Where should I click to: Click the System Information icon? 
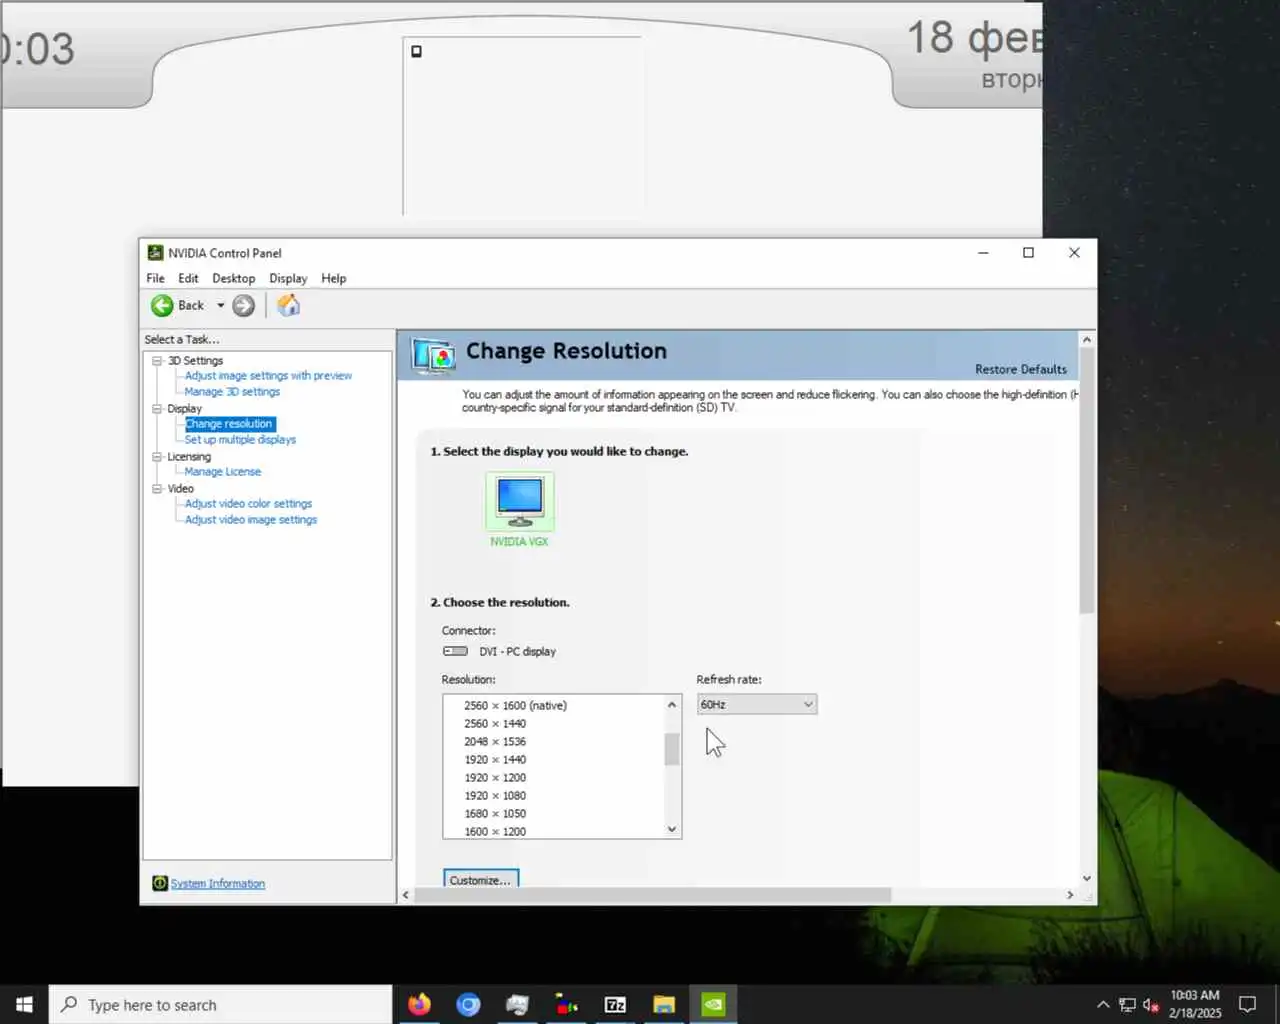tap(159, 883)
